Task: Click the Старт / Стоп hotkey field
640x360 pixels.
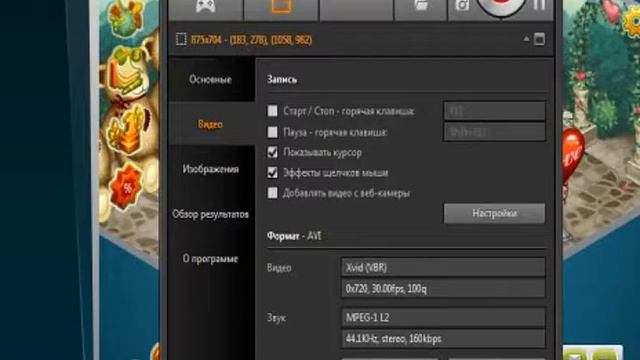Action: pos(494,111)
